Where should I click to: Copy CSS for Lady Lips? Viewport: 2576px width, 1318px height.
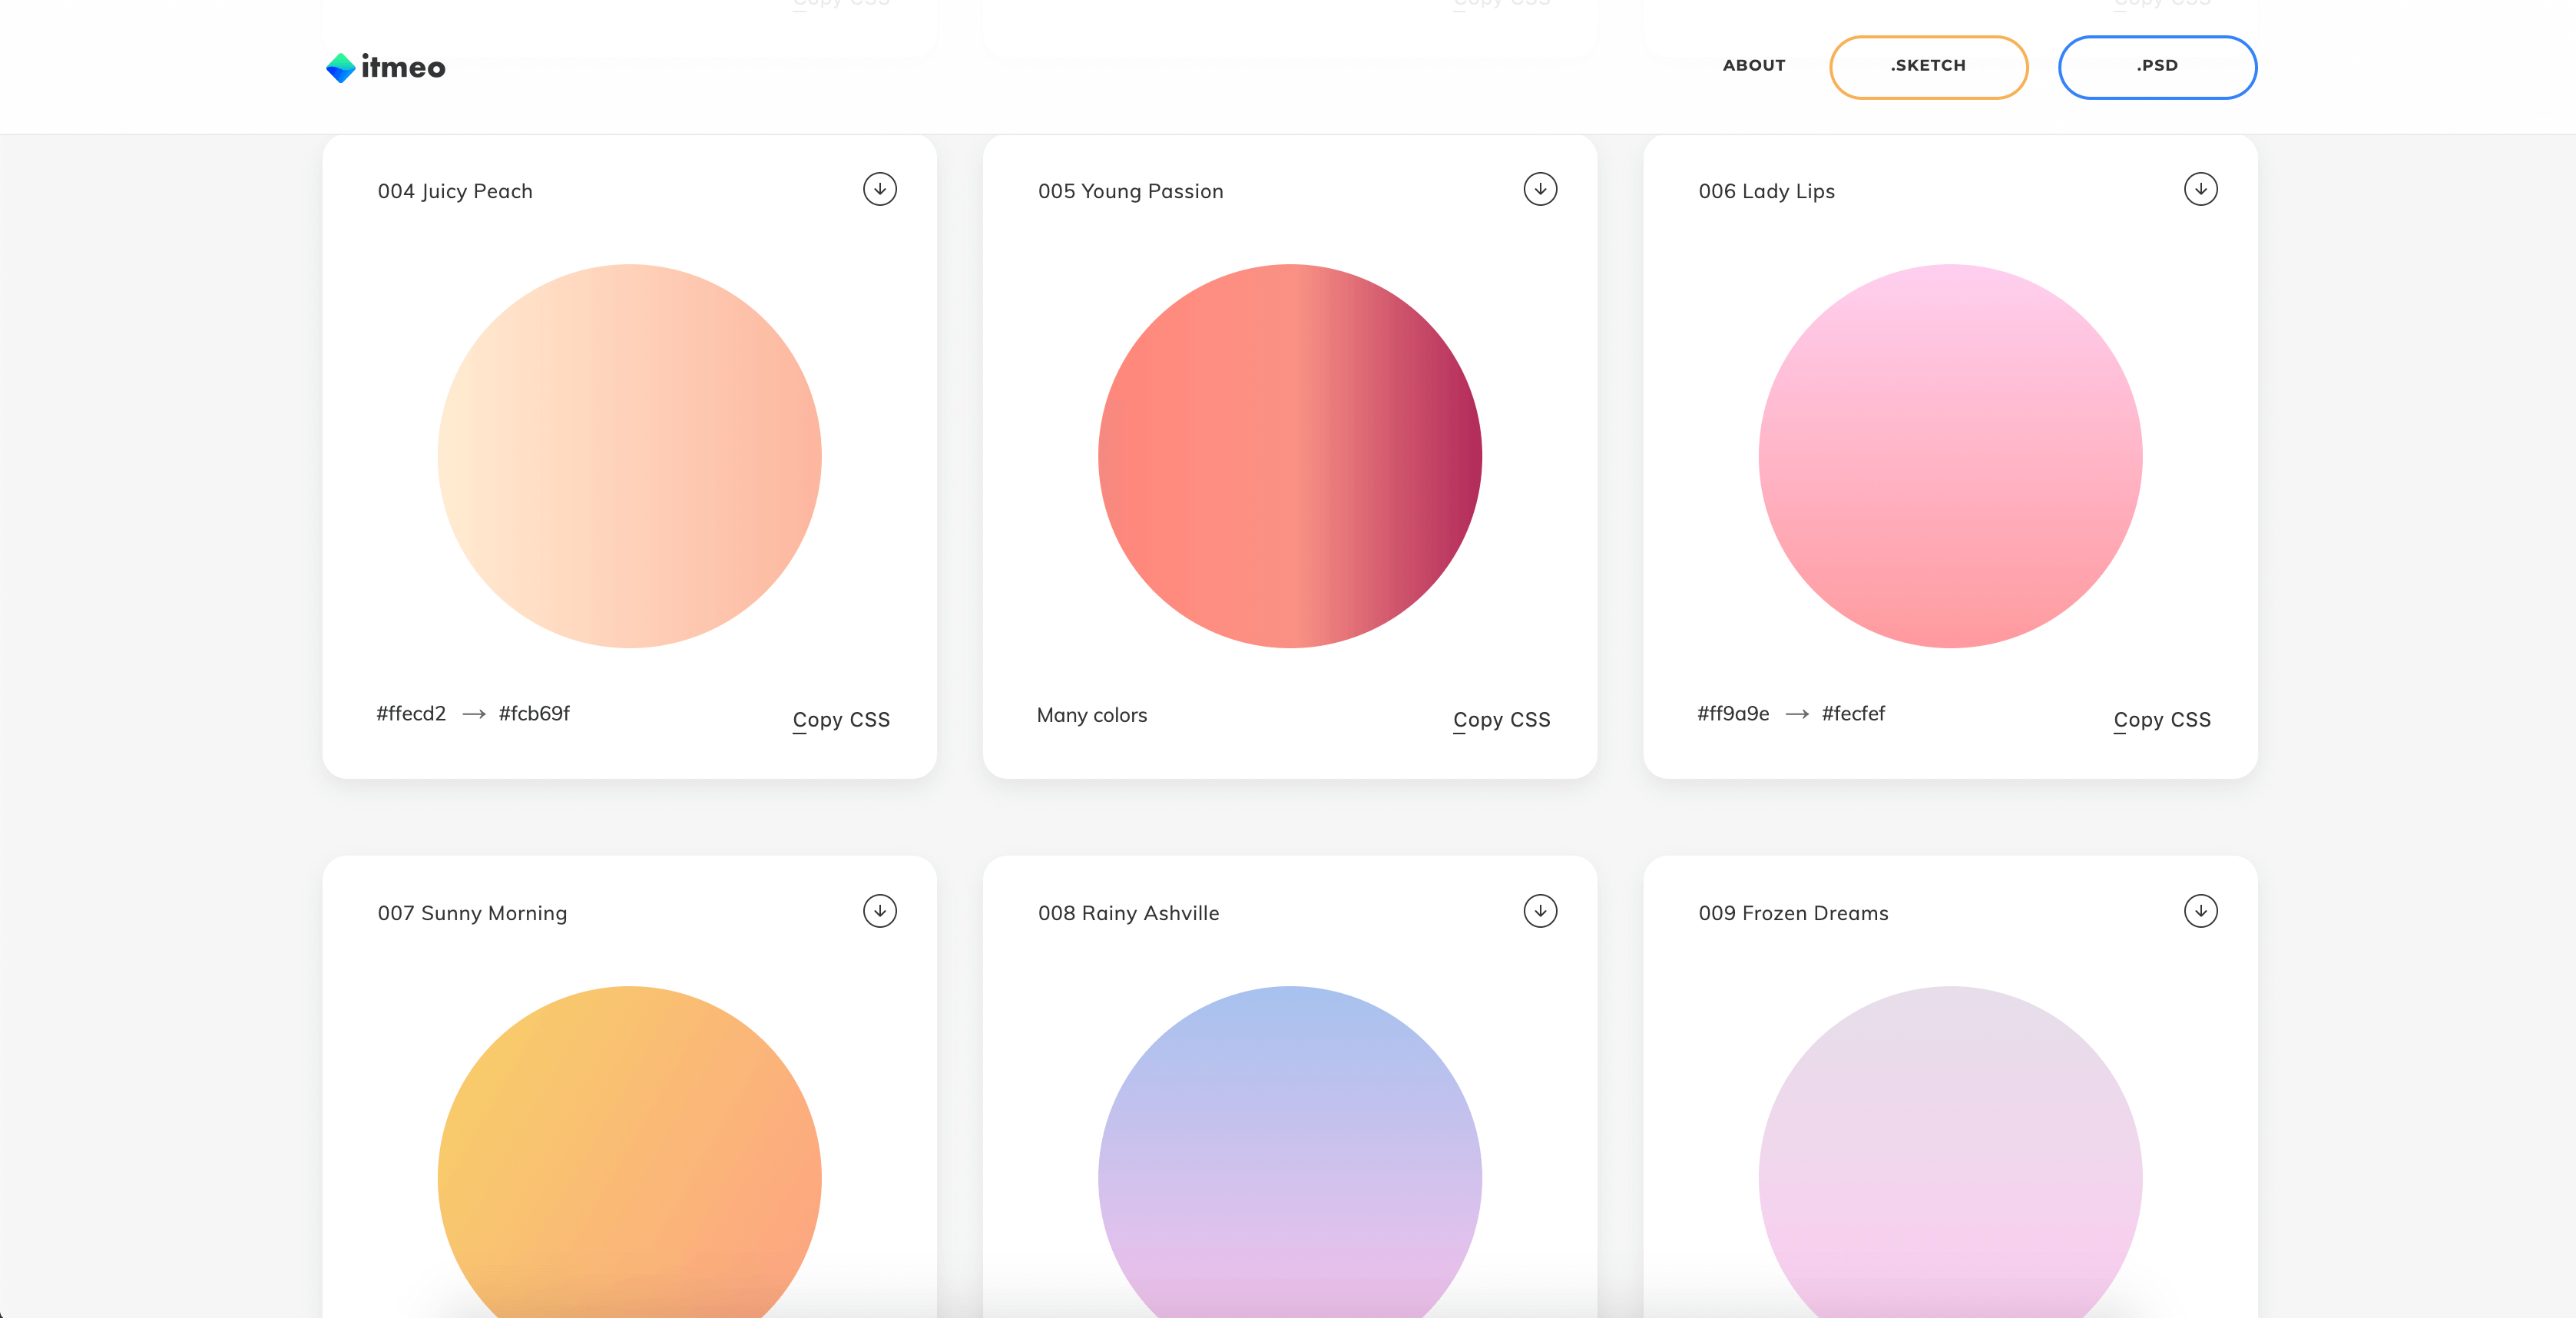point(2161,720)
